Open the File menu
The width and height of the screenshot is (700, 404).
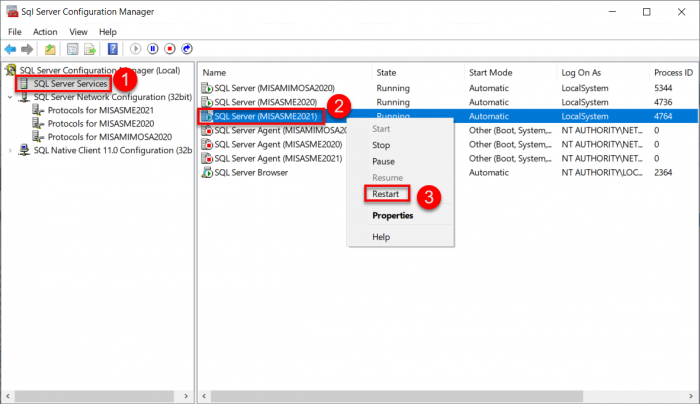click(x=15, y=32)
